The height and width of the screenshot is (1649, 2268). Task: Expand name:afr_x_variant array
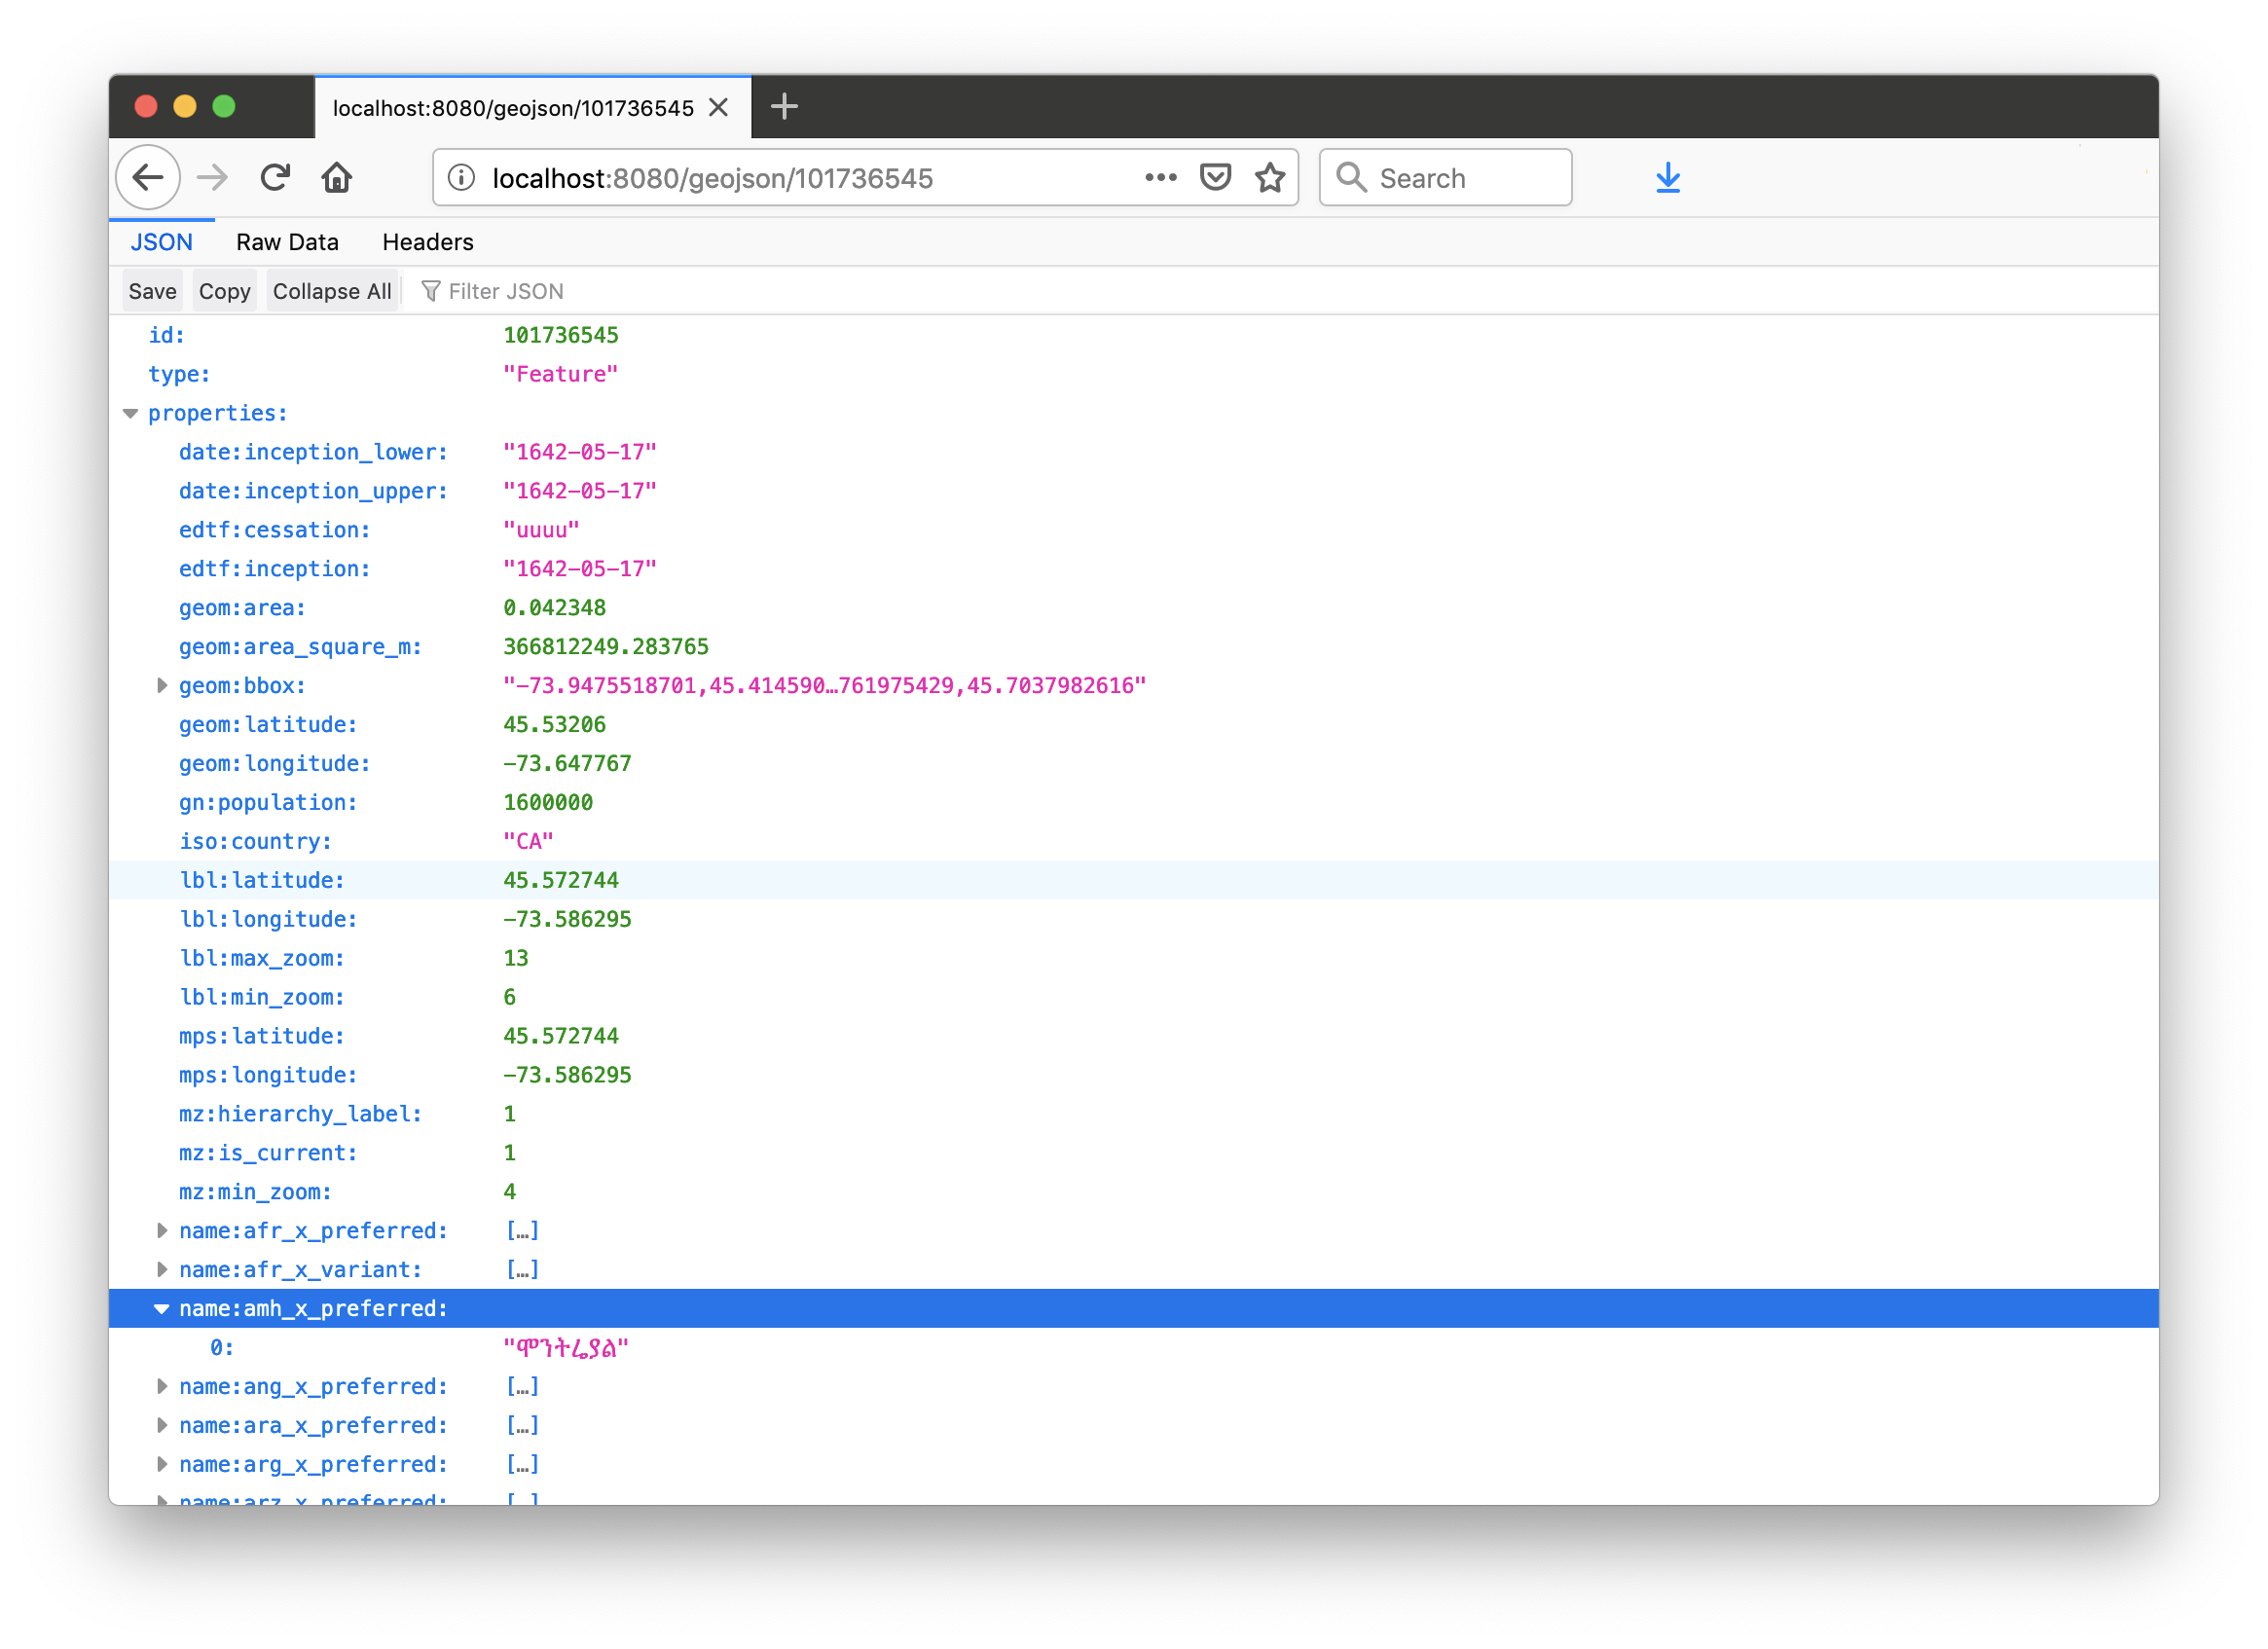click(x=161, y=1270)
